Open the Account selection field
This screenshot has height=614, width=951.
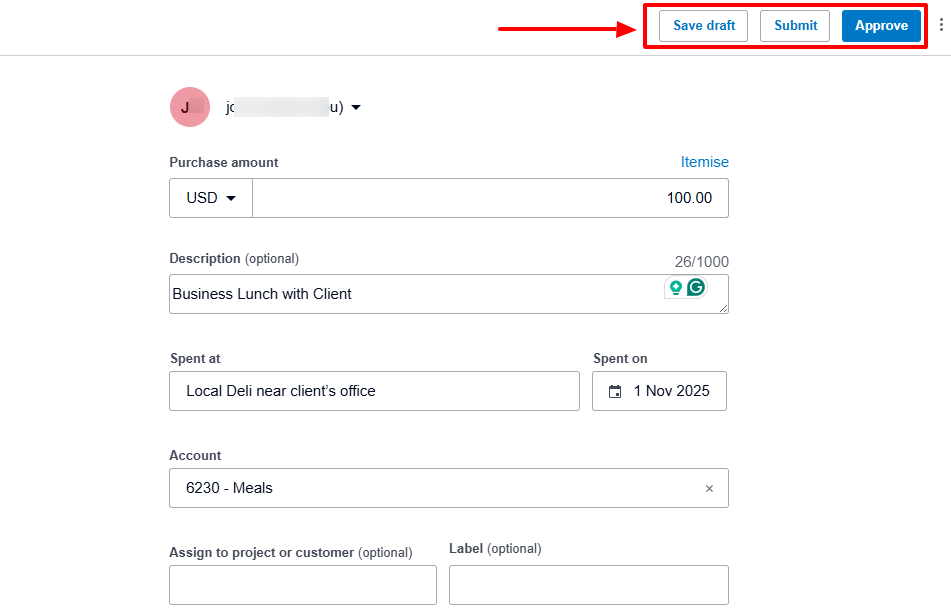point(430,488)
